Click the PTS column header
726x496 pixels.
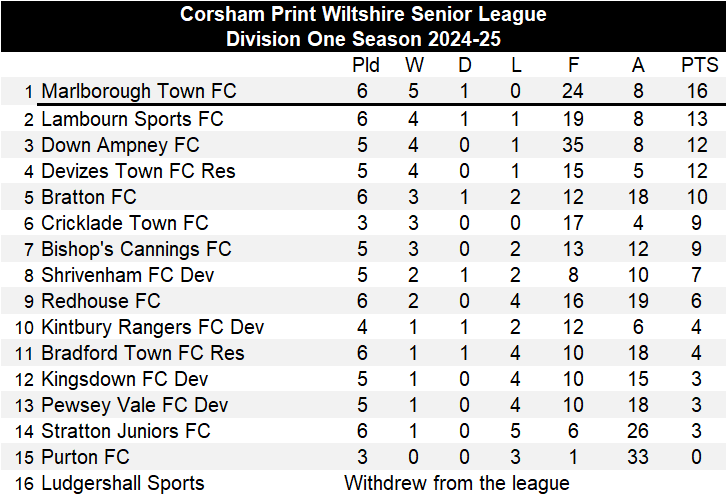click(x=699, y=66)
